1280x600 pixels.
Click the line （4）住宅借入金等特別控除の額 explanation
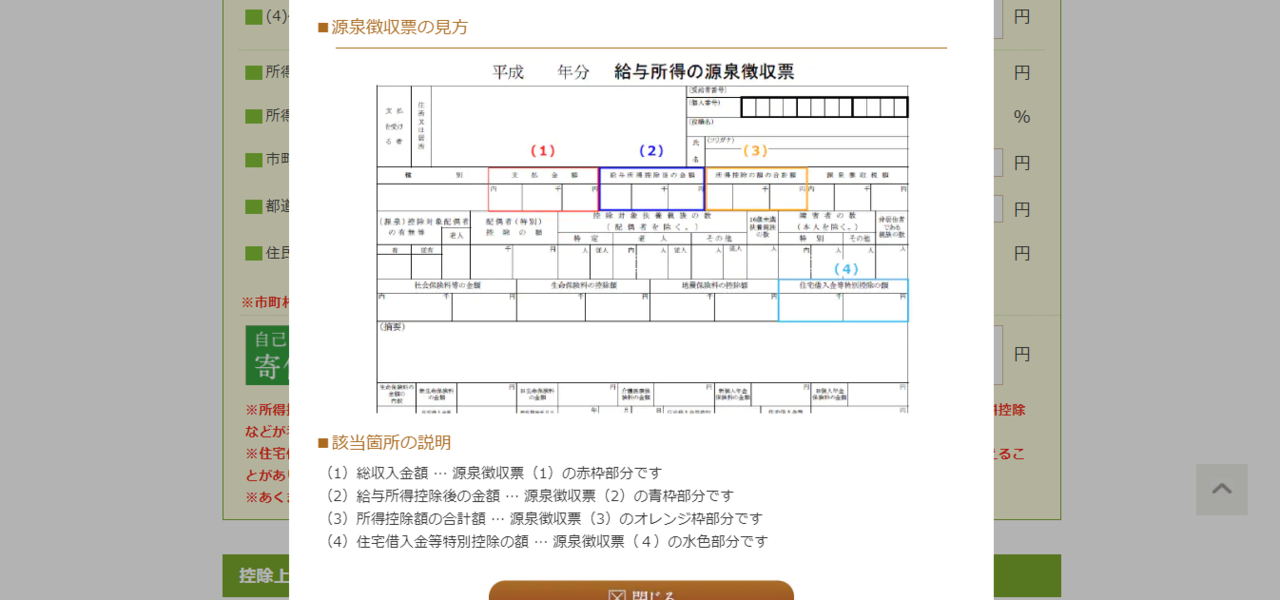[x=545, y=542]
